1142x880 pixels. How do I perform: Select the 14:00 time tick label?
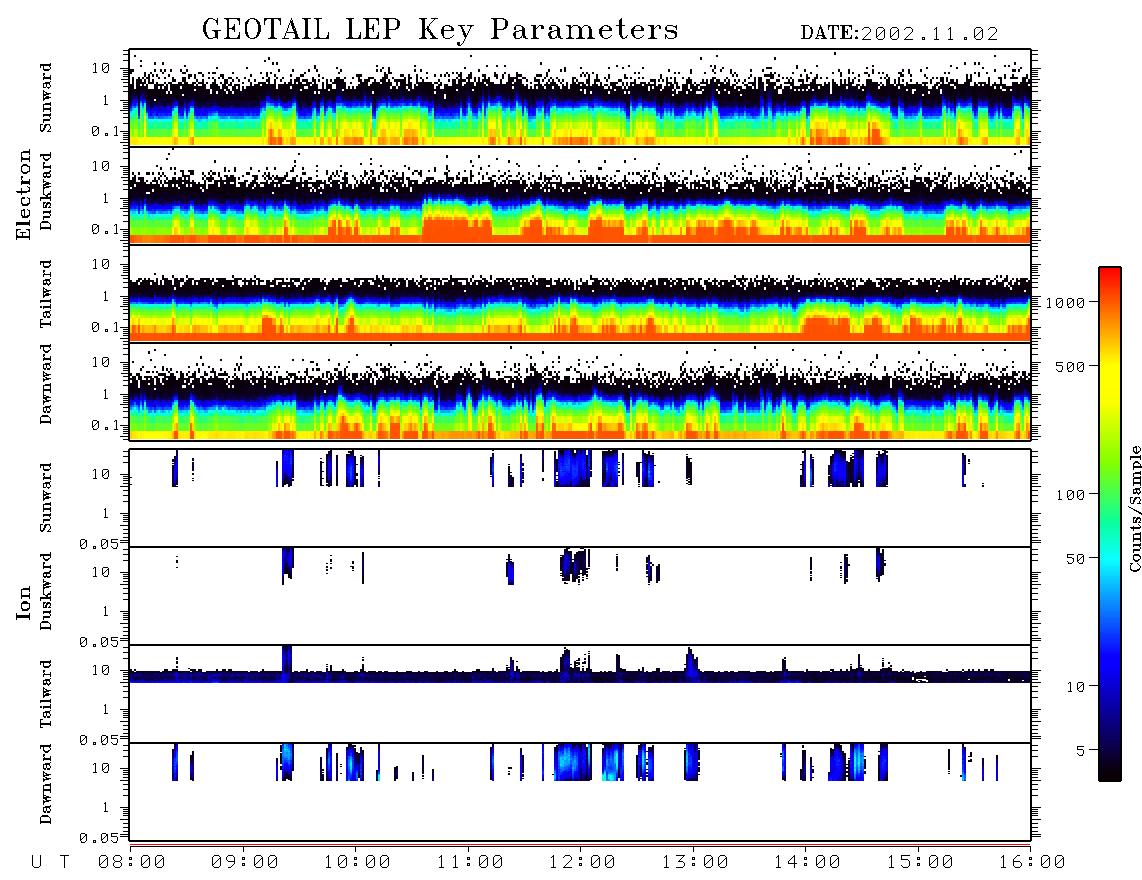807,862
